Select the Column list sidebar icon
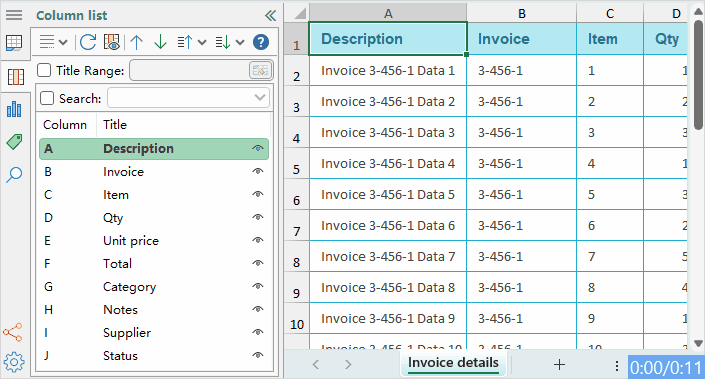Viewport: 705px width, 379px height. (16, 77)
